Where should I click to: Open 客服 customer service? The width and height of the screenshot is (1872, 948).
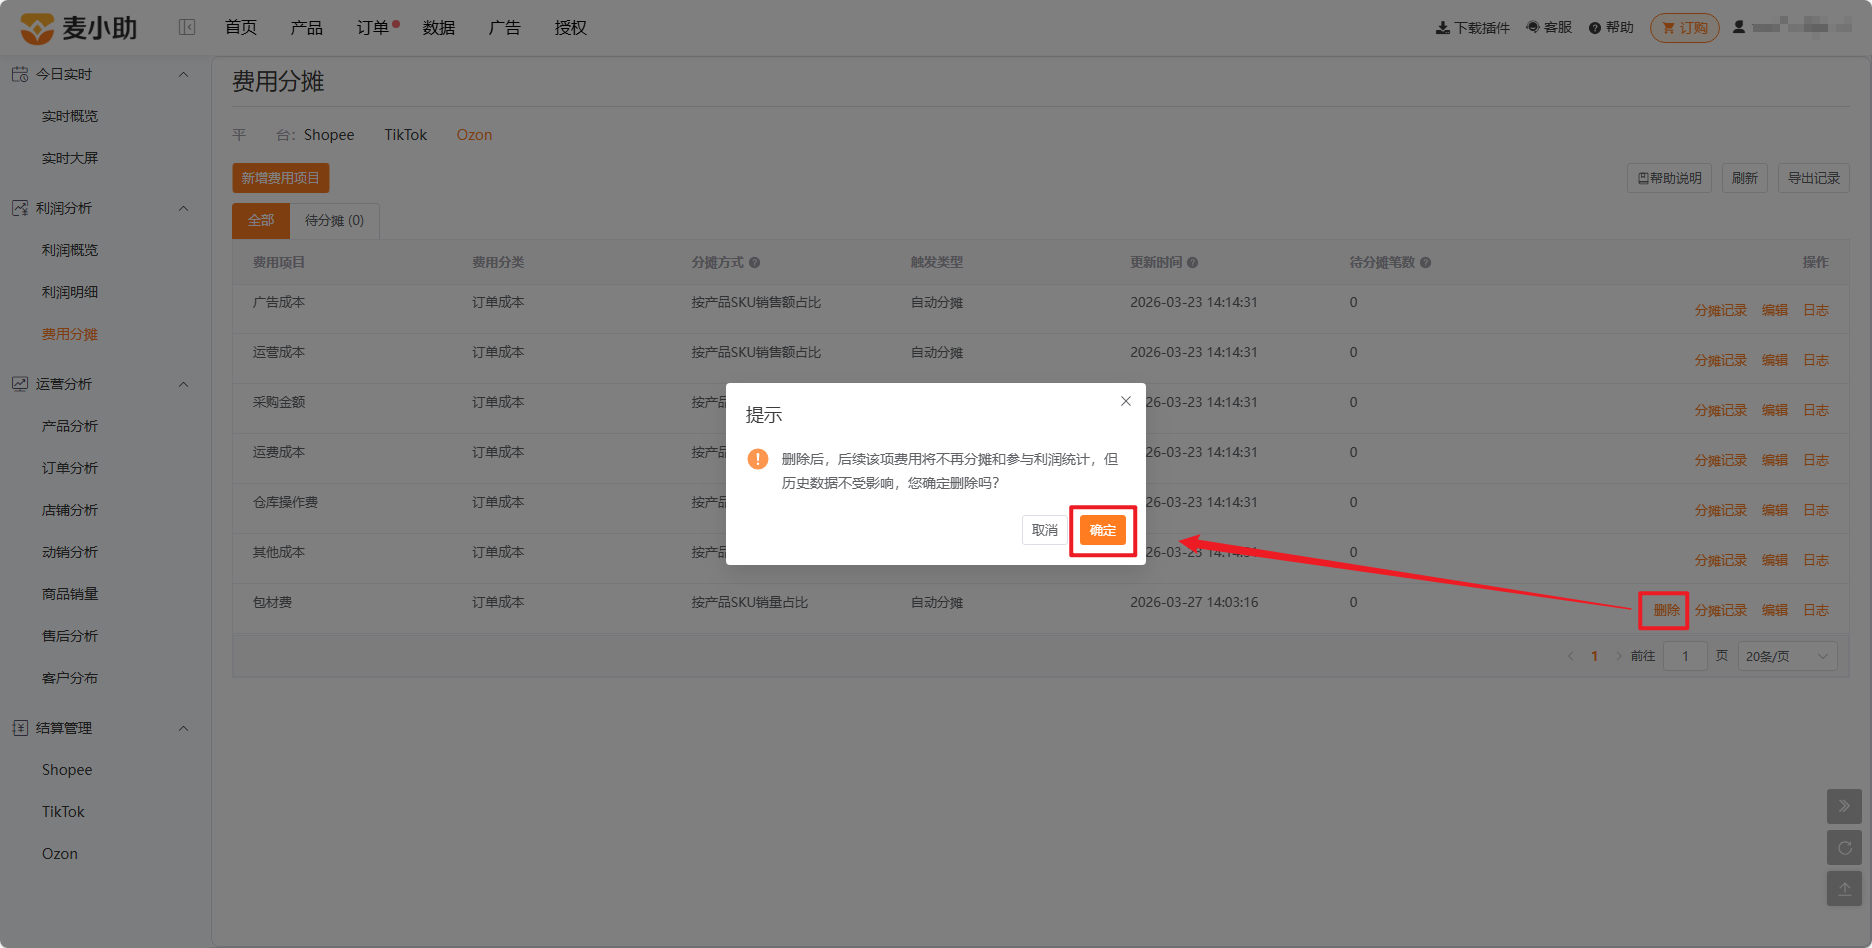[x=1549, y=28]
